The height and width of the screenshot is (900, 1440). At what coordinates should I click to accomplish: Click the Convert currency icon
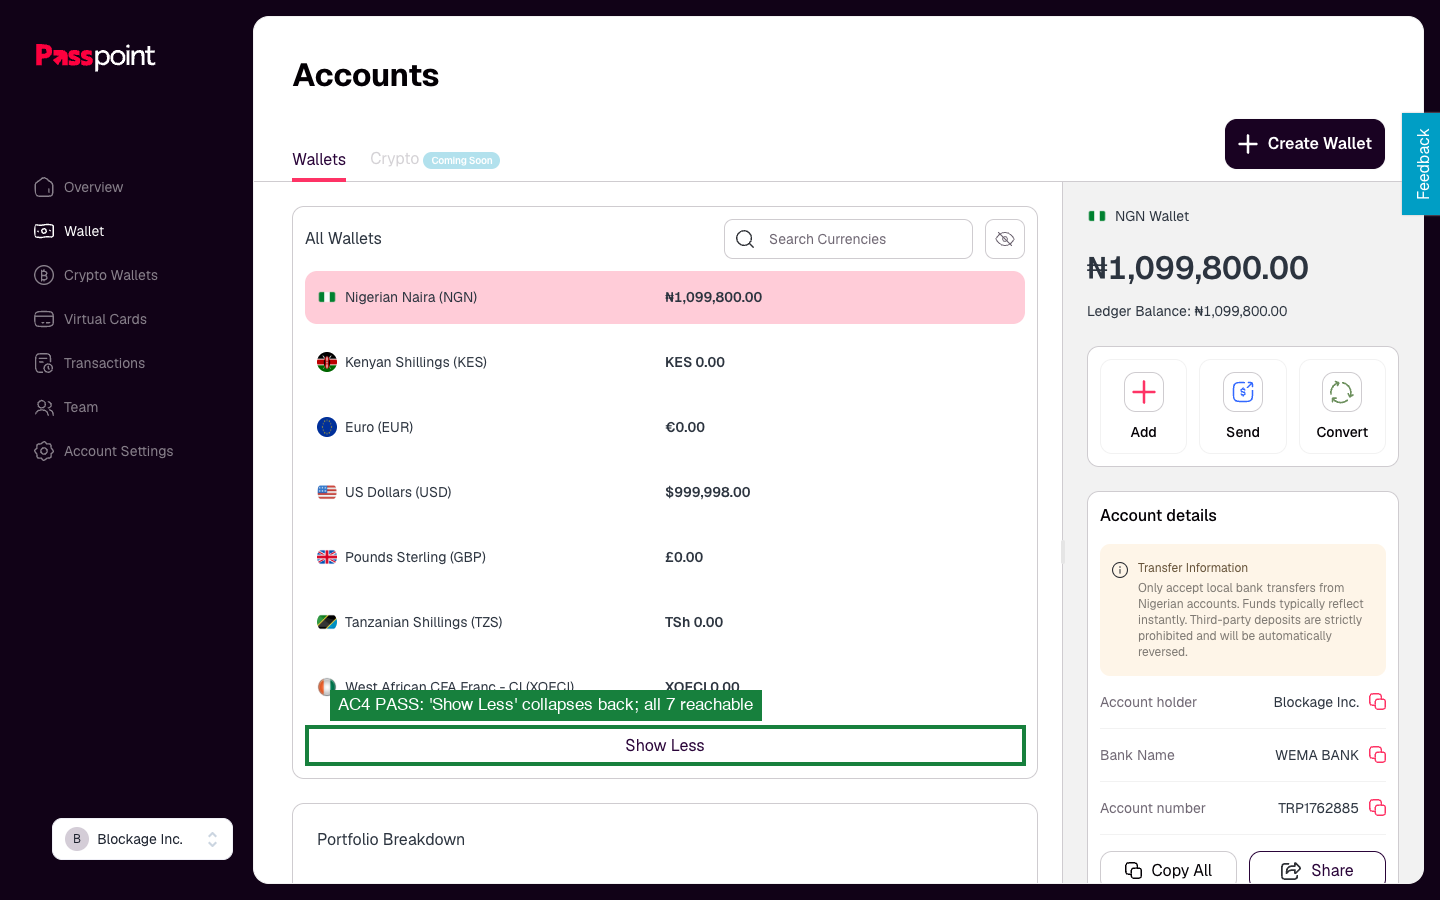(x=1342, y=392)
